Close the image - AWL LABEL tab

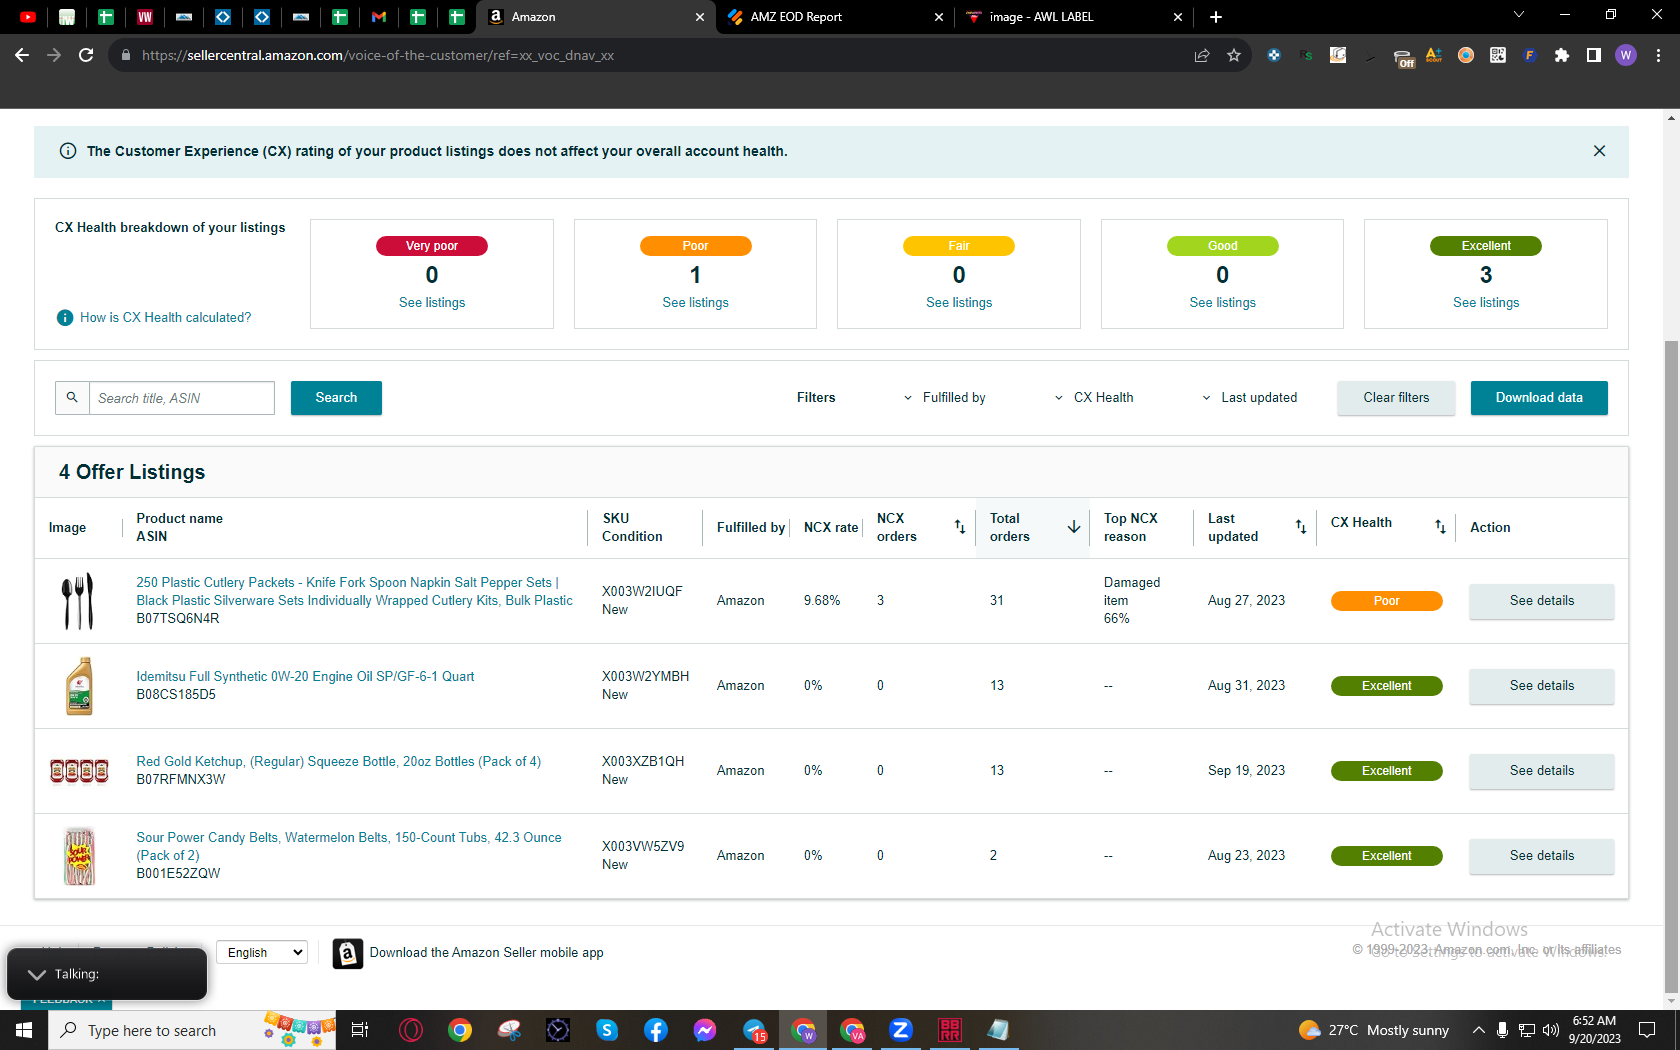click(x=1178, y=17)
